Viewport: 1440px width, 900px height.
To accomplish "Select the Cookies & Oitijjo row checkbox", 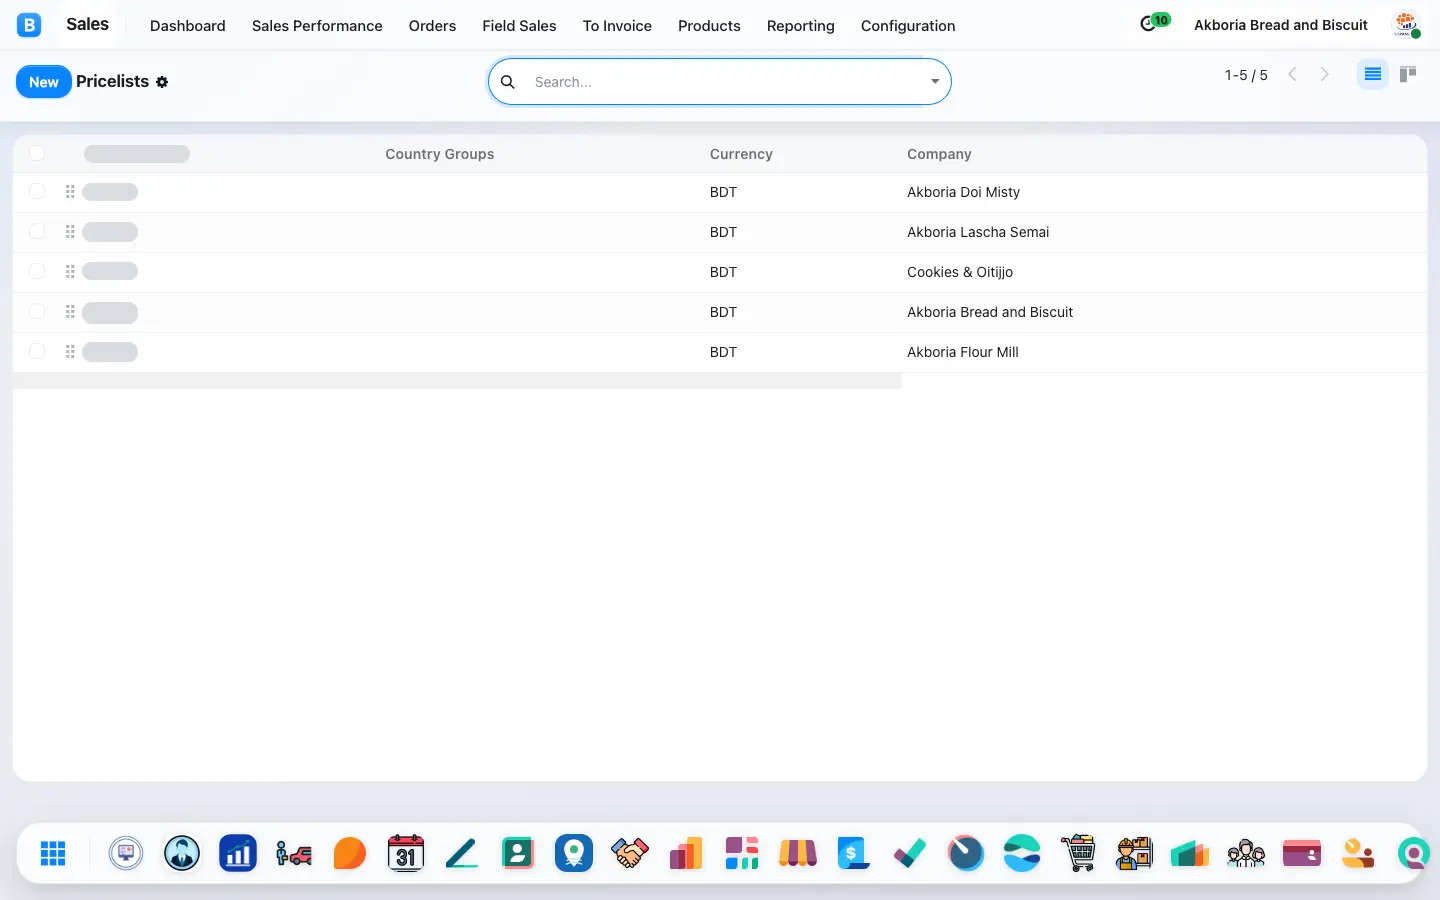I will [37, 271].
